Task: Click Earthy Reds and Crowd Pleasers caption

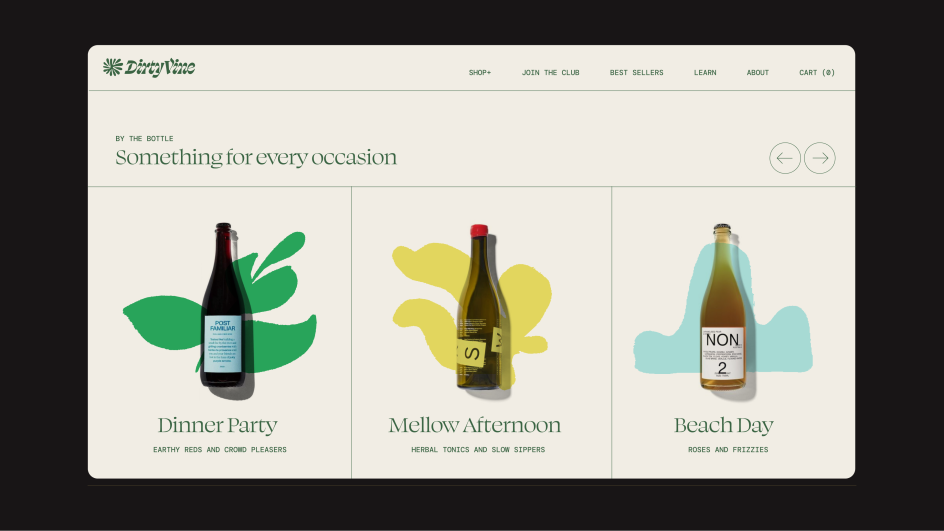Action: [220, 450]
